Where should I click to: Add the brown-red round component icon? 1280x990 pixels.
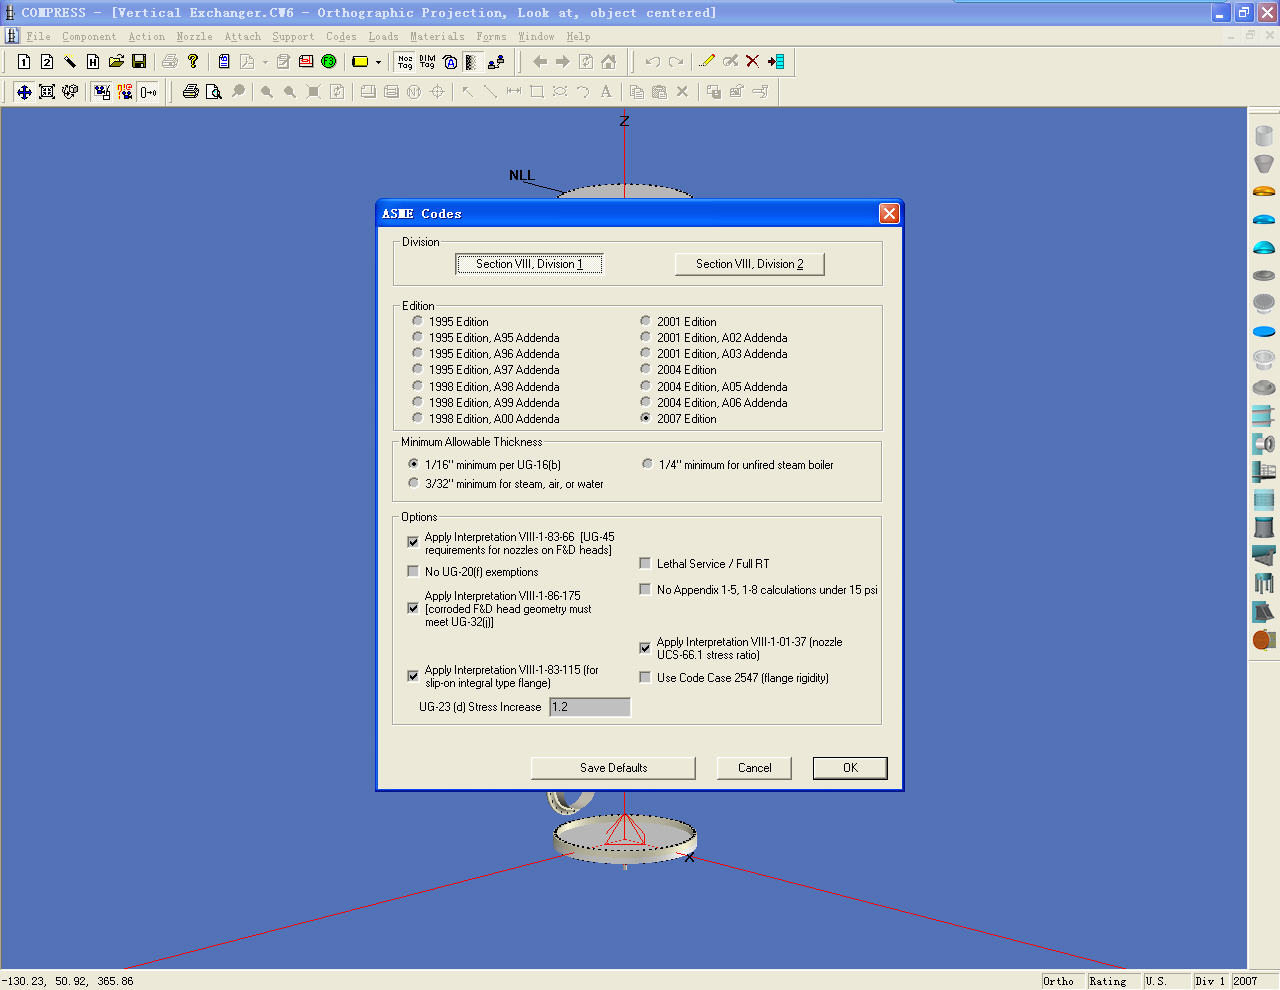coord(1264,639)
